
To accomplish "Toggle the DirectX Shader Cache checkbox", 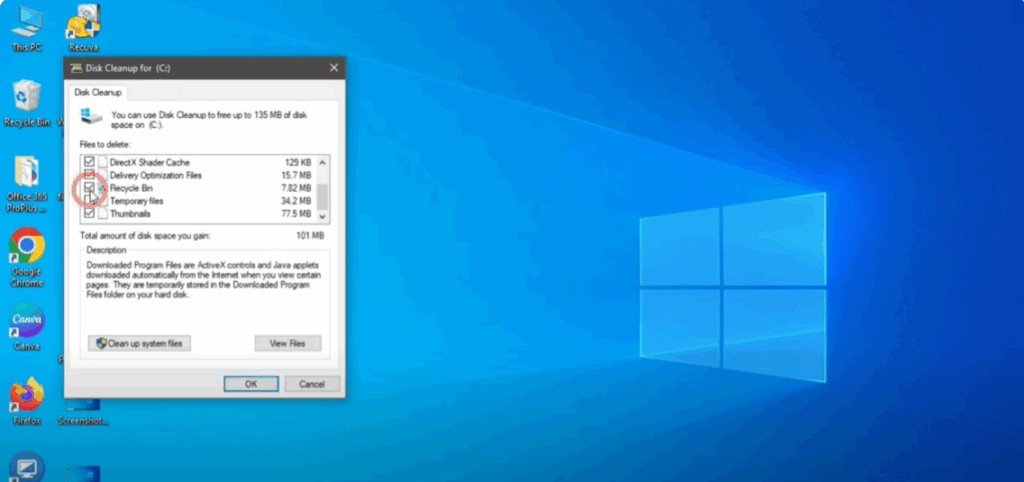I will coord(89,162).
